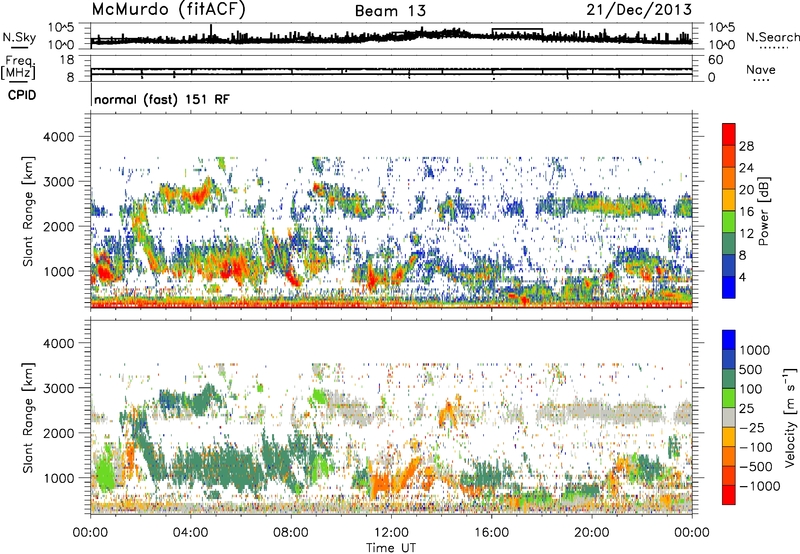Click the 10^0 tick beside N.Search

point(721,45)
